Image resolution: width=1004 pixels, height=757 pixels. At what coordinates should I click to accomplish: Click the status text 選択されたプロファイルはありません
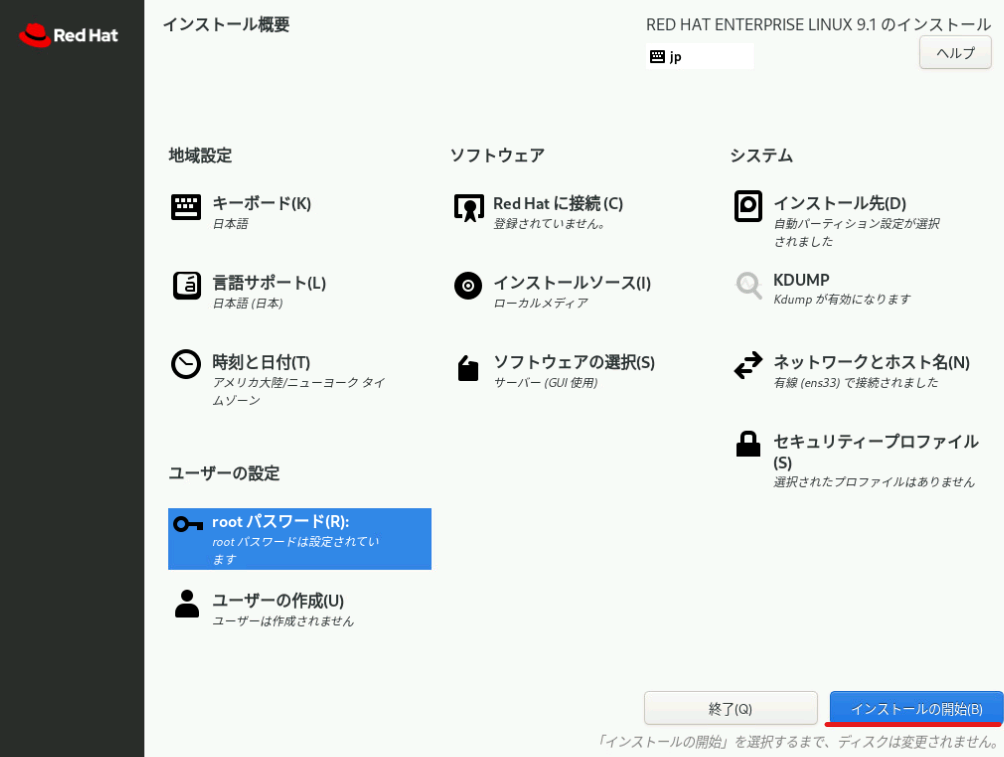[x=874, y=482]
